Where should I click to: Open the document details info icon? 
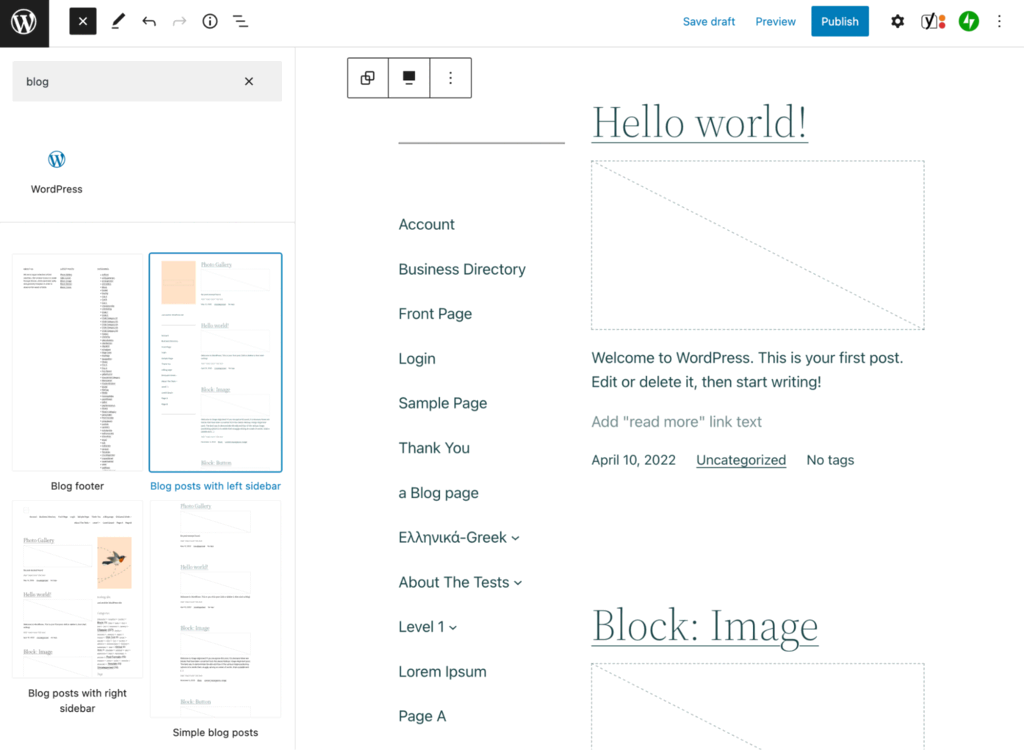pos(210,22)
